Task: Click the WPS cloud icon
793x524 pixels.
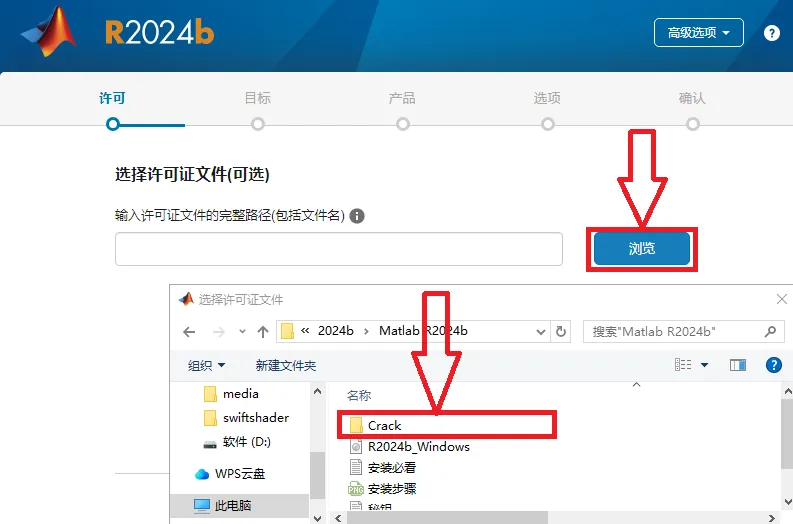Action: (202, 474)
